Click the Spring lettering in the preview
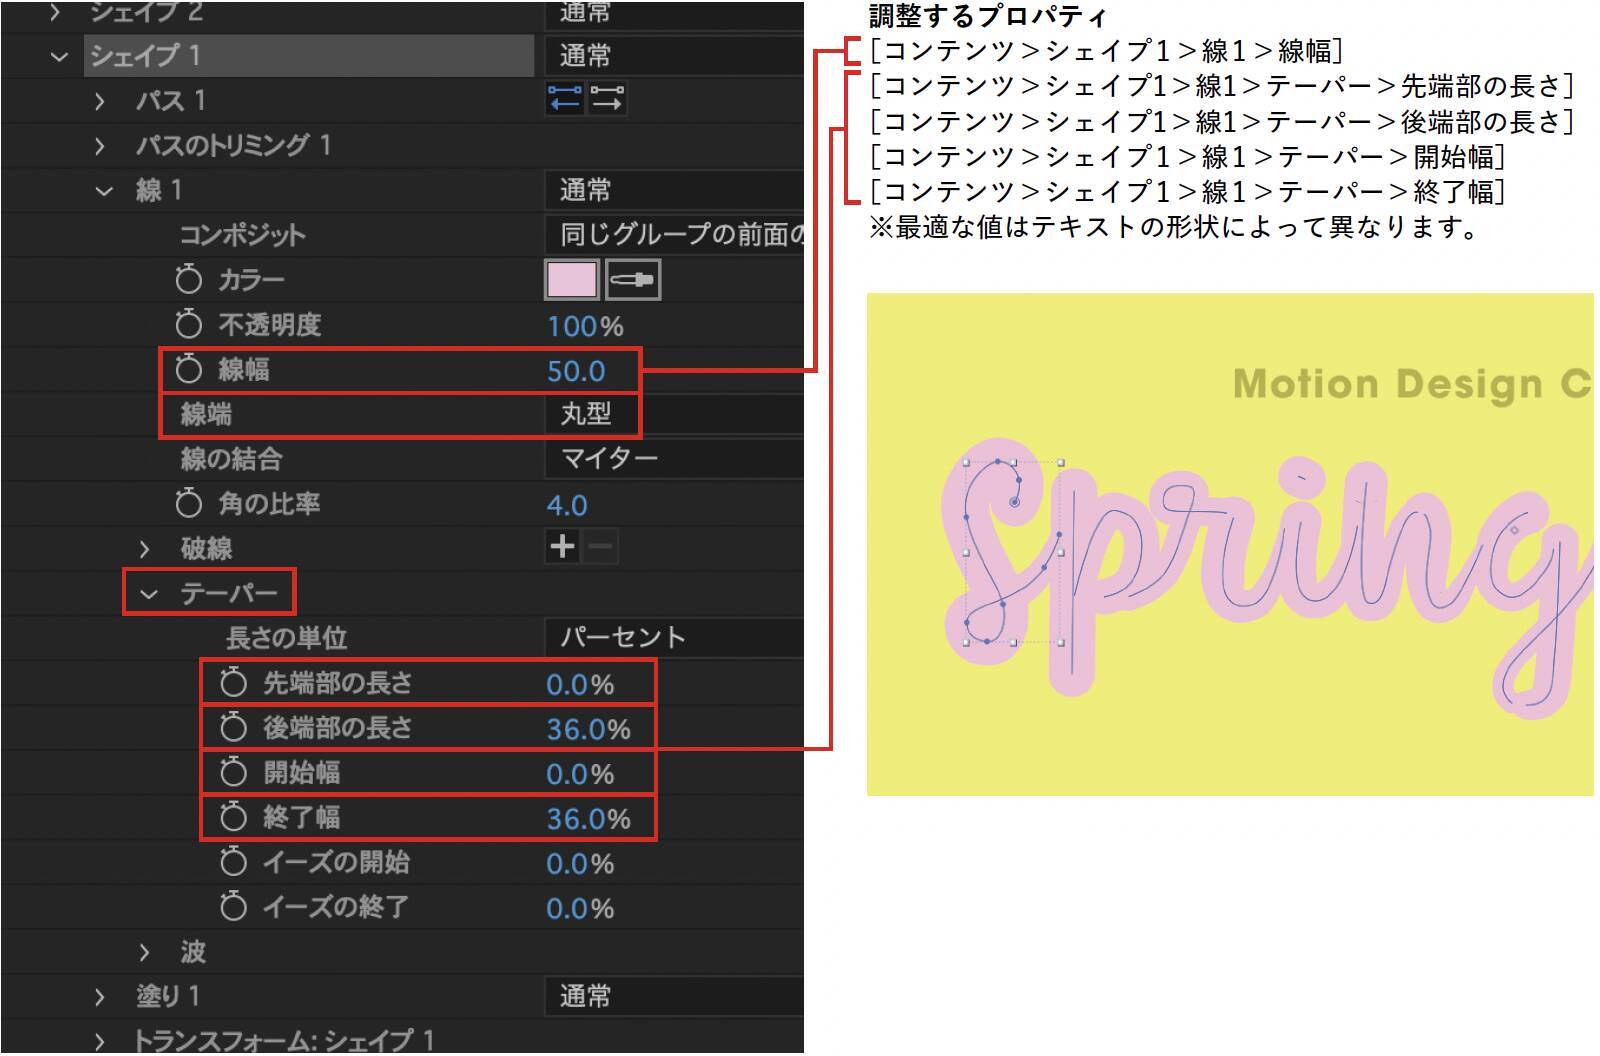 pos(1268,578)
